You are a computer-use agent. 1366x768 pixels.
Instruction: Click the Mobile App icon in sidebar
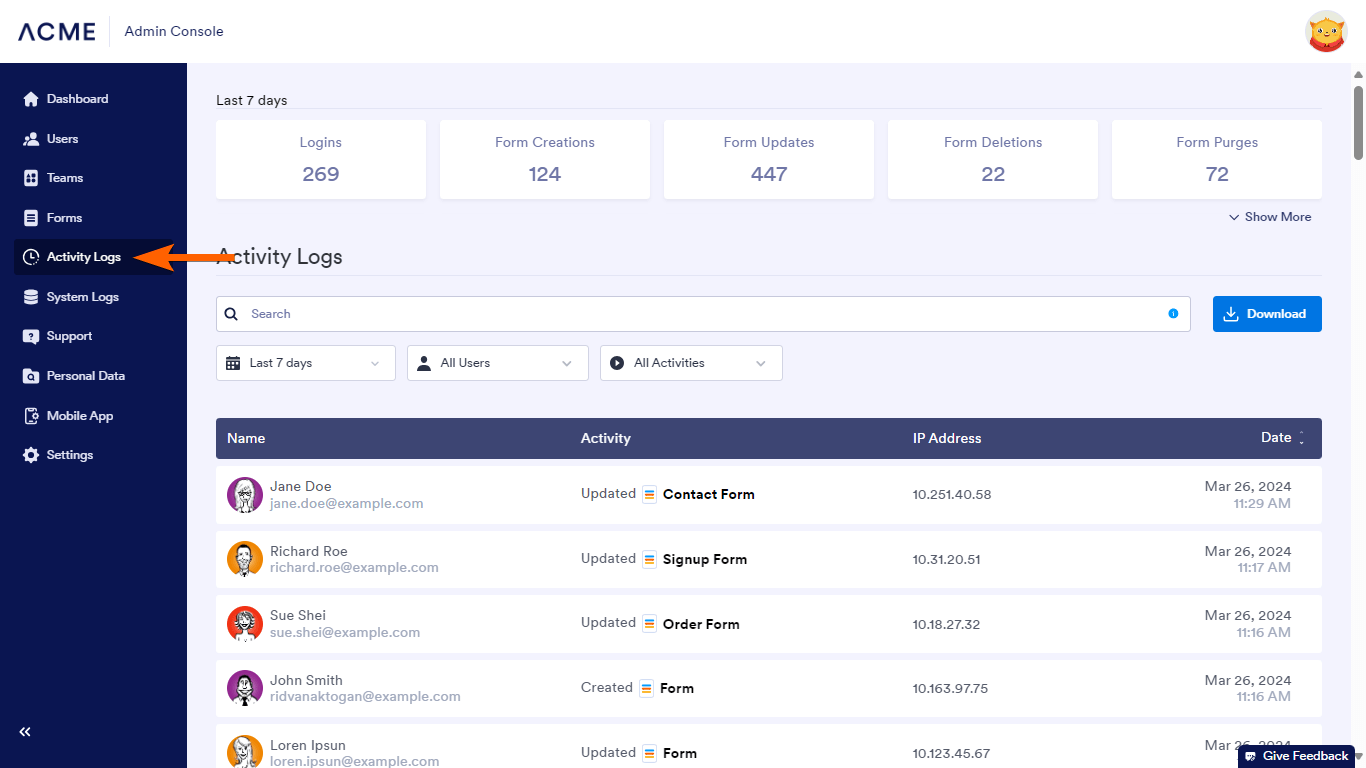31,416
